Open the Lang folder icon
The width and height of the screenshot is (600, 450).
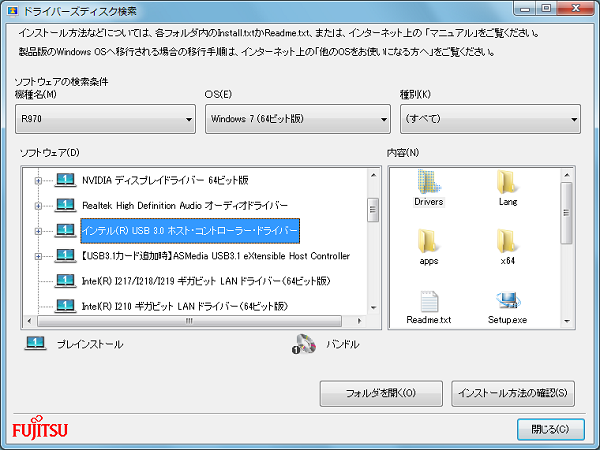[x=508, y=183]
